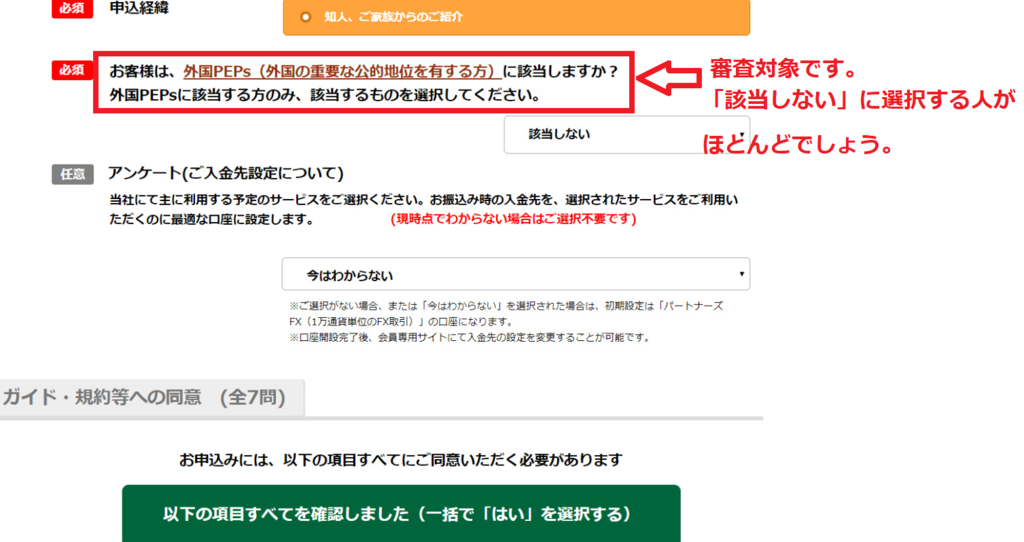Click the red 必須 badge beside 申込経緯

(x=72, y=8)
